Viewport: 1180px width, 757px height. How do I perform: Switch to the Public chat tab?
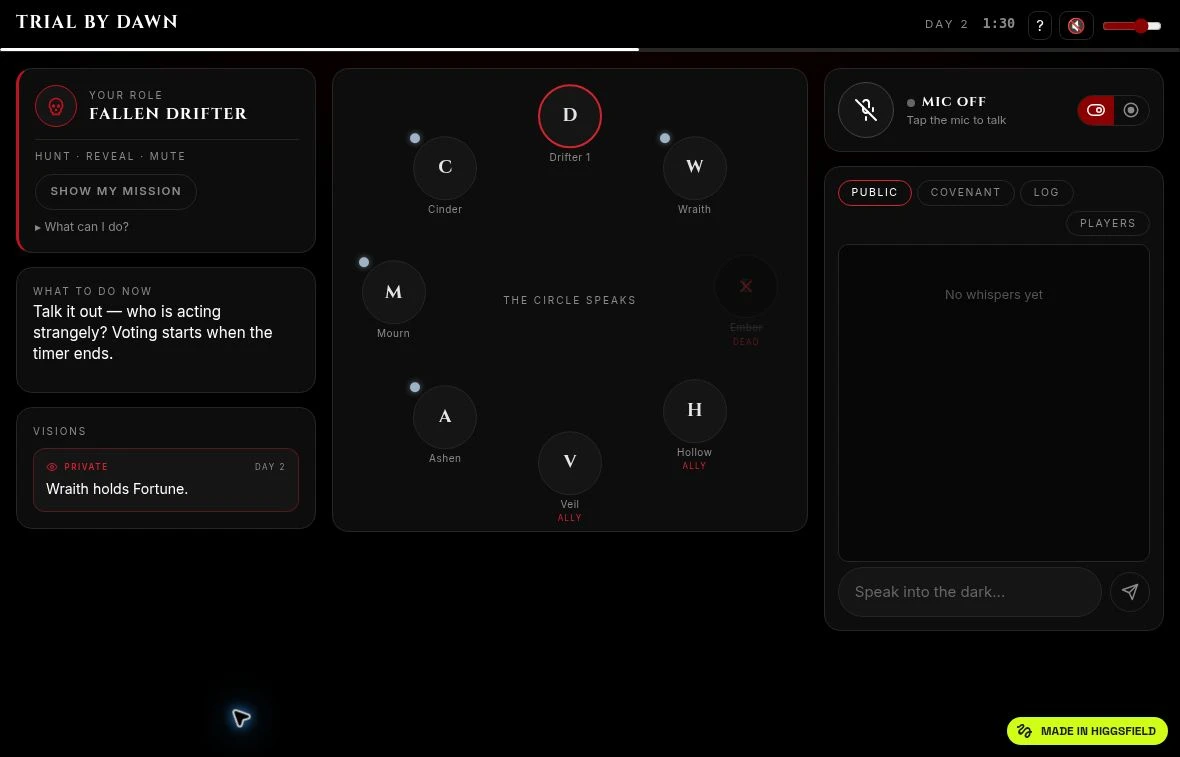tap(874, 193)
